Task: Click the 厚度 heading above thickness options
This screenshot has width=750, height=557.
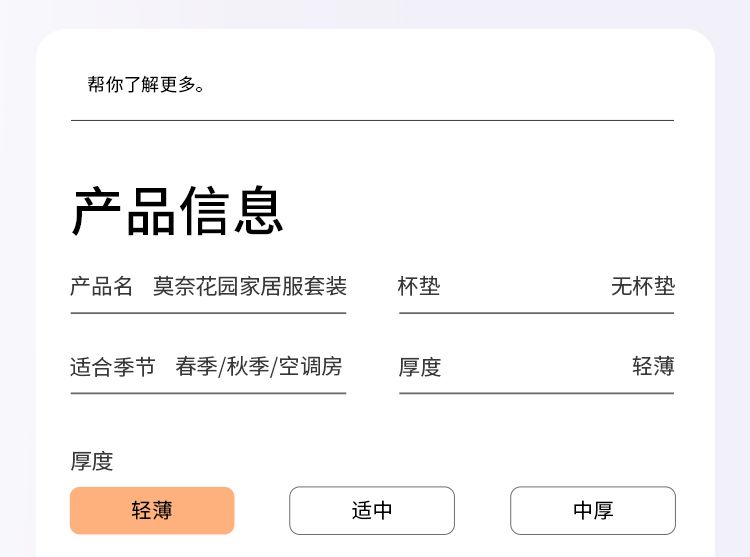Action: click(x=92, y=461)
